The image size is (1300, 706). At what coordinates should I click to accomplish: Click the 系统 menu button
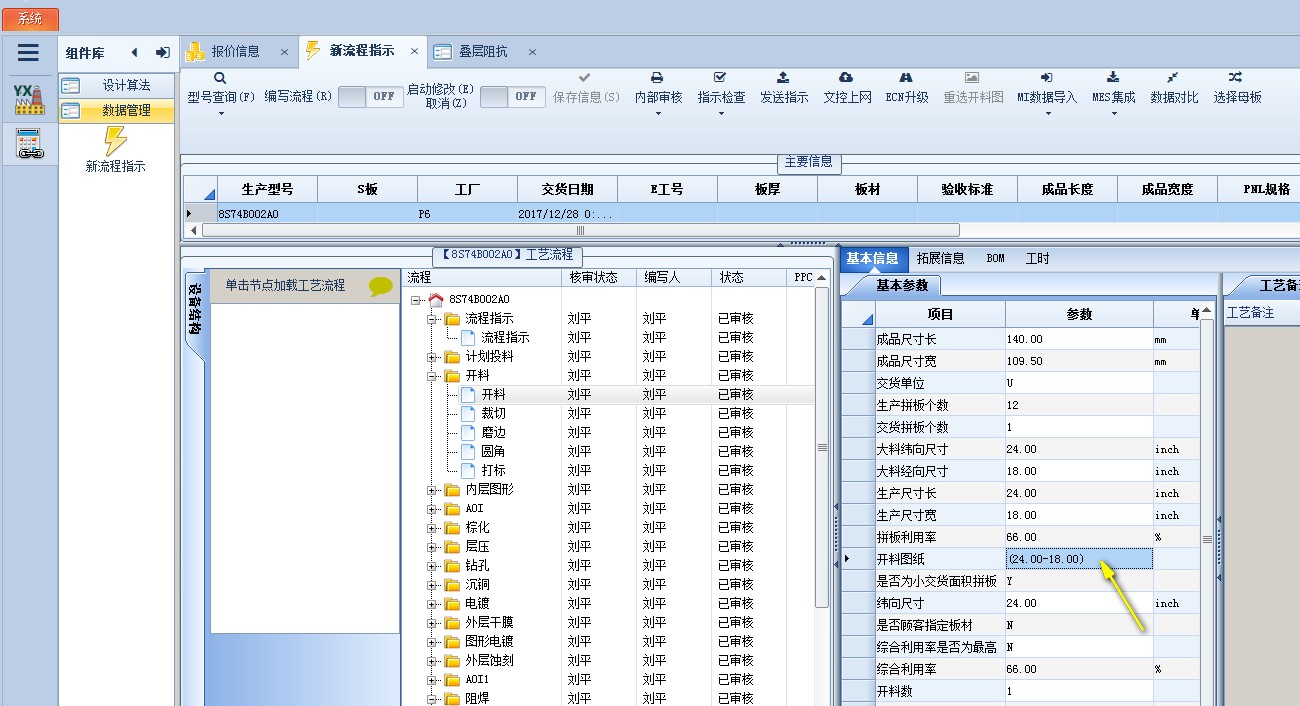click(x=31, y=19)
